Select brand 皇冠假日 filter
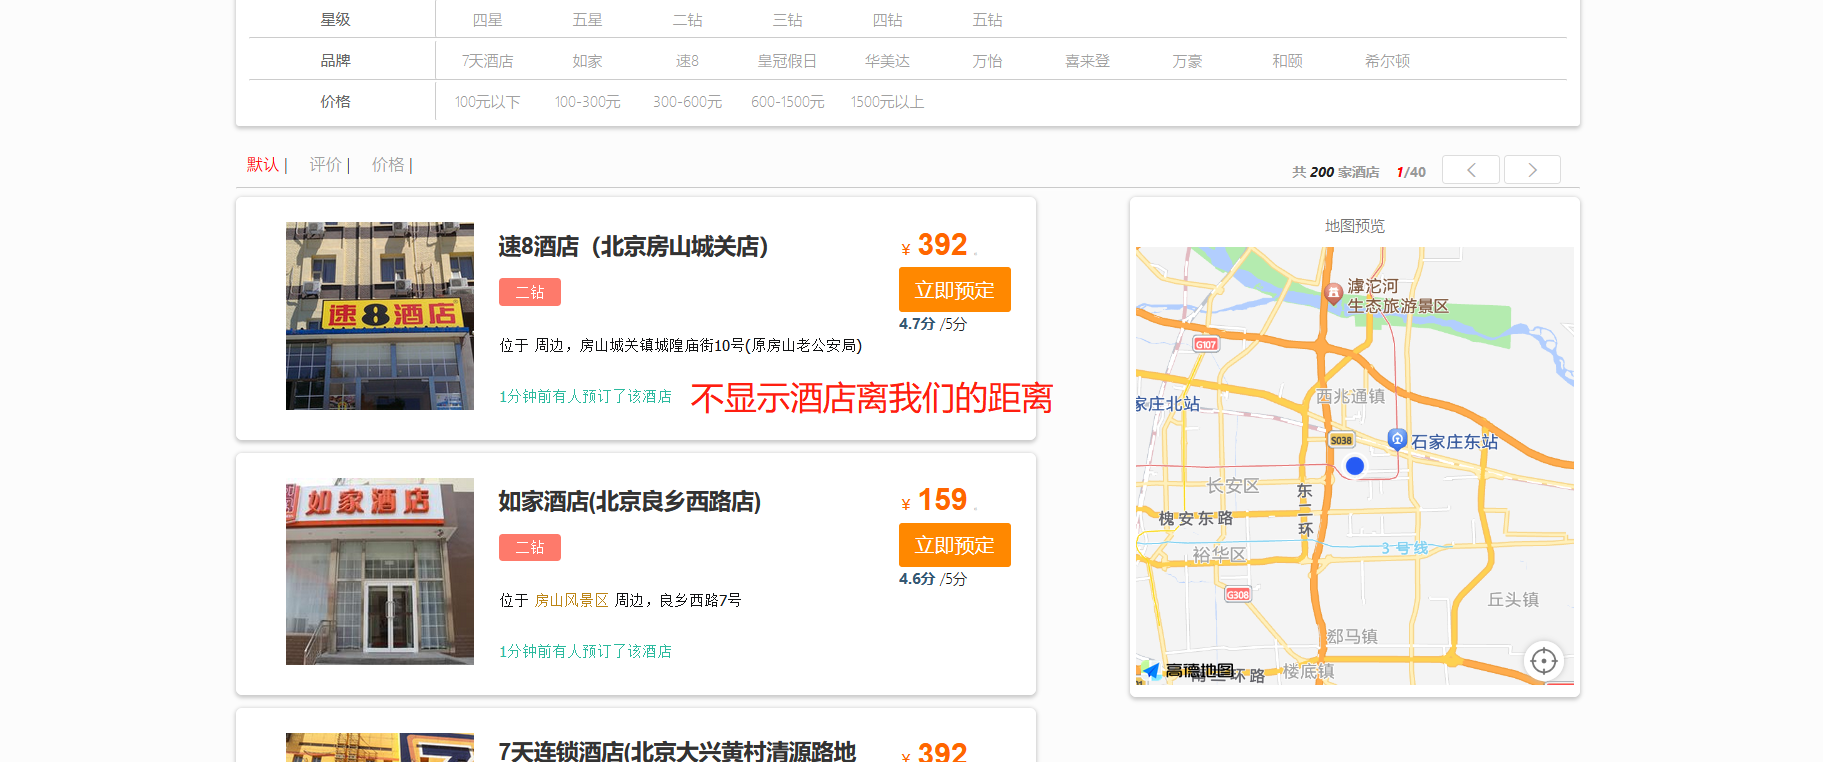 [788, 61]
